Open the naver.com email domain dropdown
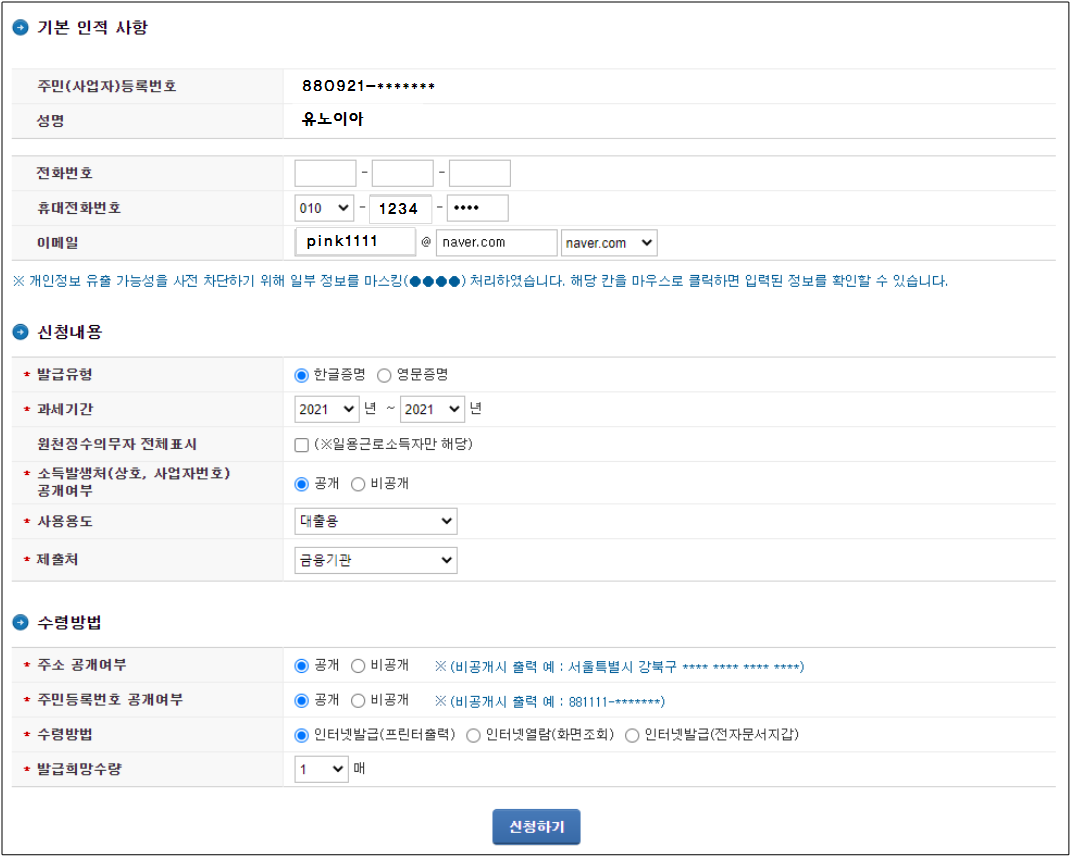This screenshot has height=856, width=1070. click(x=608, y=242)
